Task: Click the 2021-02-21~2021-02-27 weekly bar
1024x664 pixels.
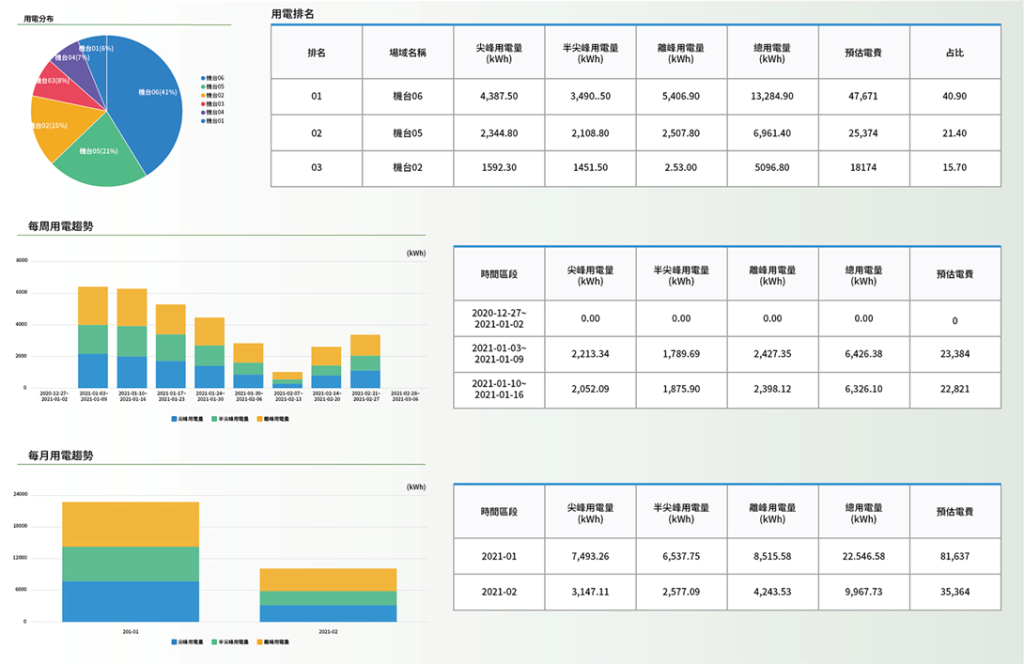Action: click(x=365, y=362)
